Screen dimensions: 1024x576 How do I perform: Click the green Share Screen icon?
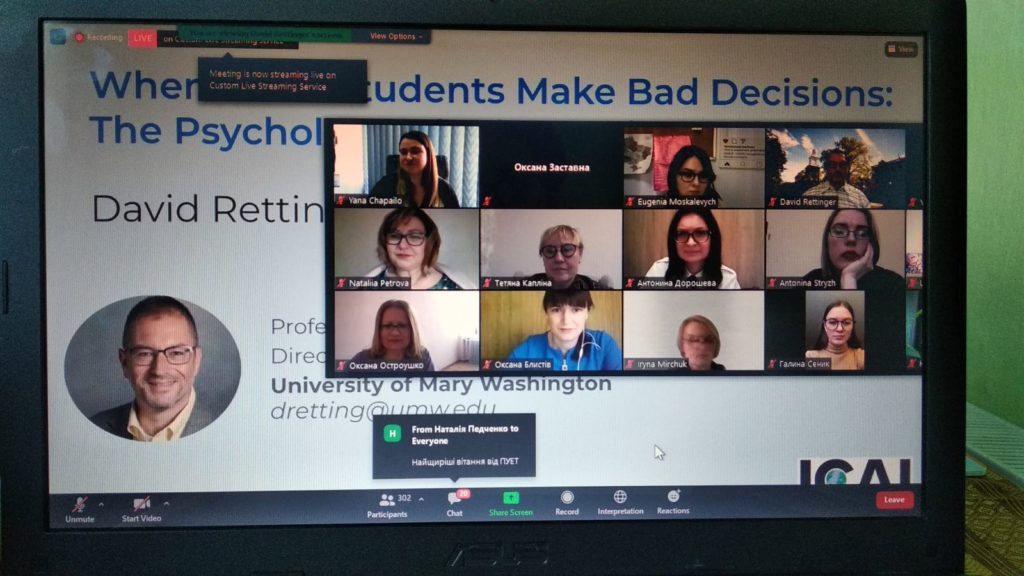(511, 498)
